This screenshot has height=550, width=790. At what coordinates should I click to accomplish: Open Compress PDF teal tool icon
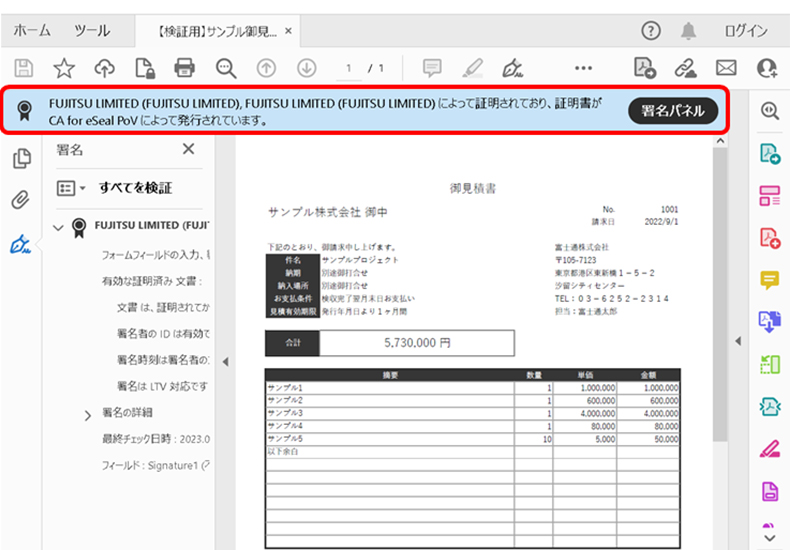pos(770,406)
